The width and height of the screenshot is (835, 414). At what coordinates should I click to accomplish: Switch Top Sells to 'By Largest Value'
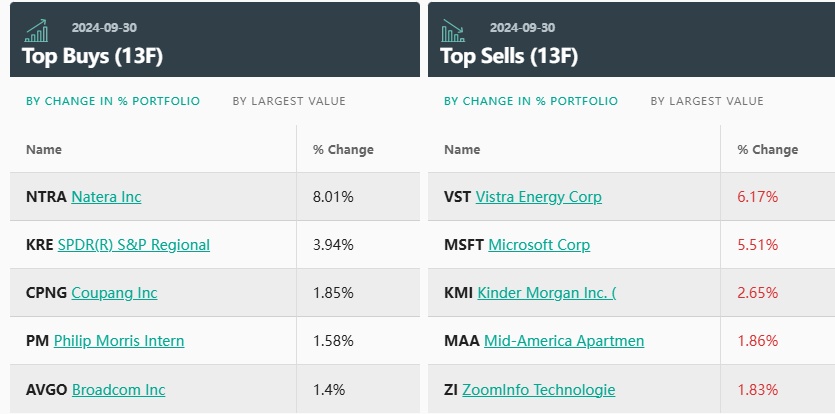point(707,101)
